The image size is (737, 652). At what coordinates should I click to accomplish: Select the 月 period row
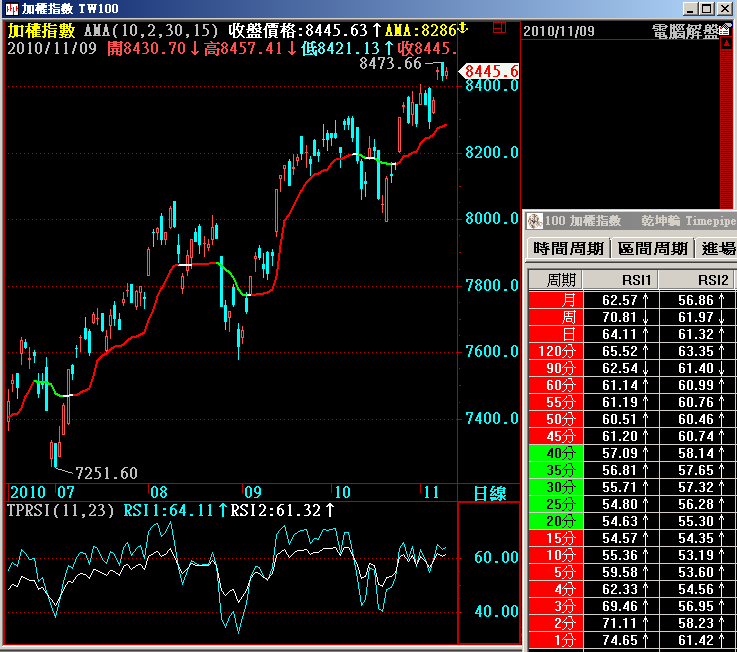(555, 300)
